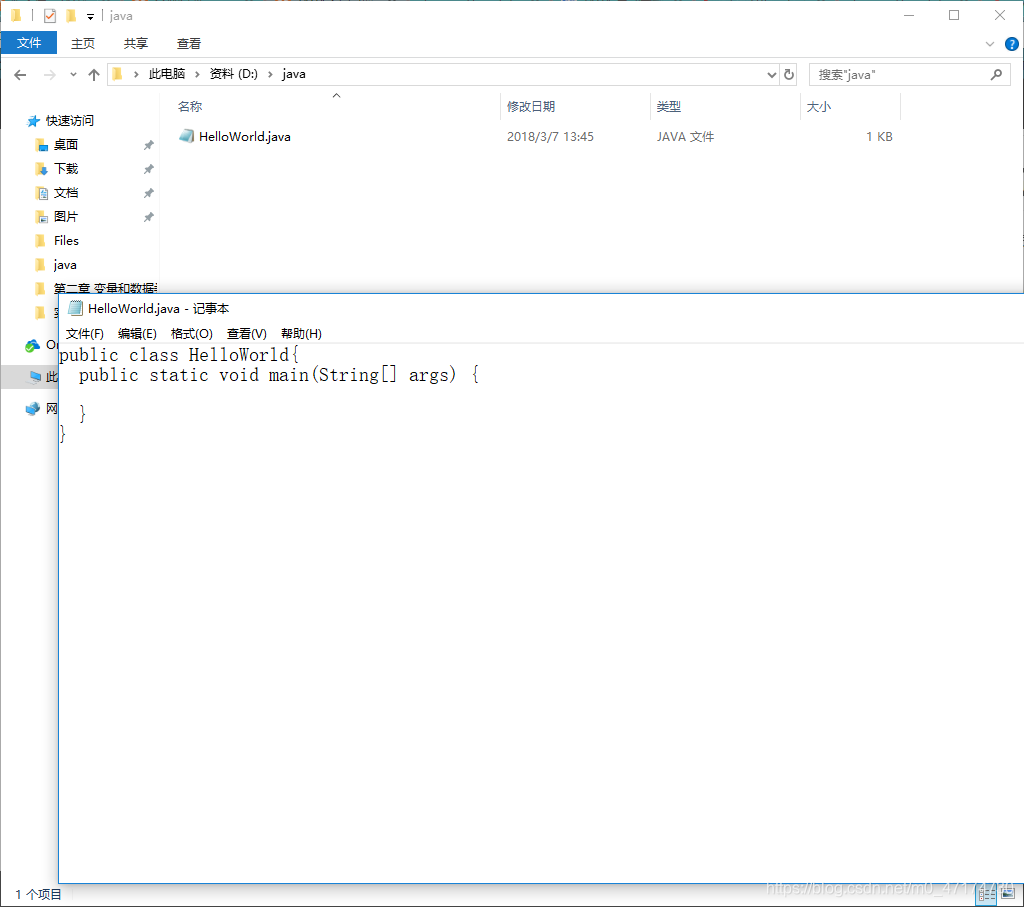Sort files by 修改日期 column
The height and width of the screenshot is (907, 1024).
(530, 106)
